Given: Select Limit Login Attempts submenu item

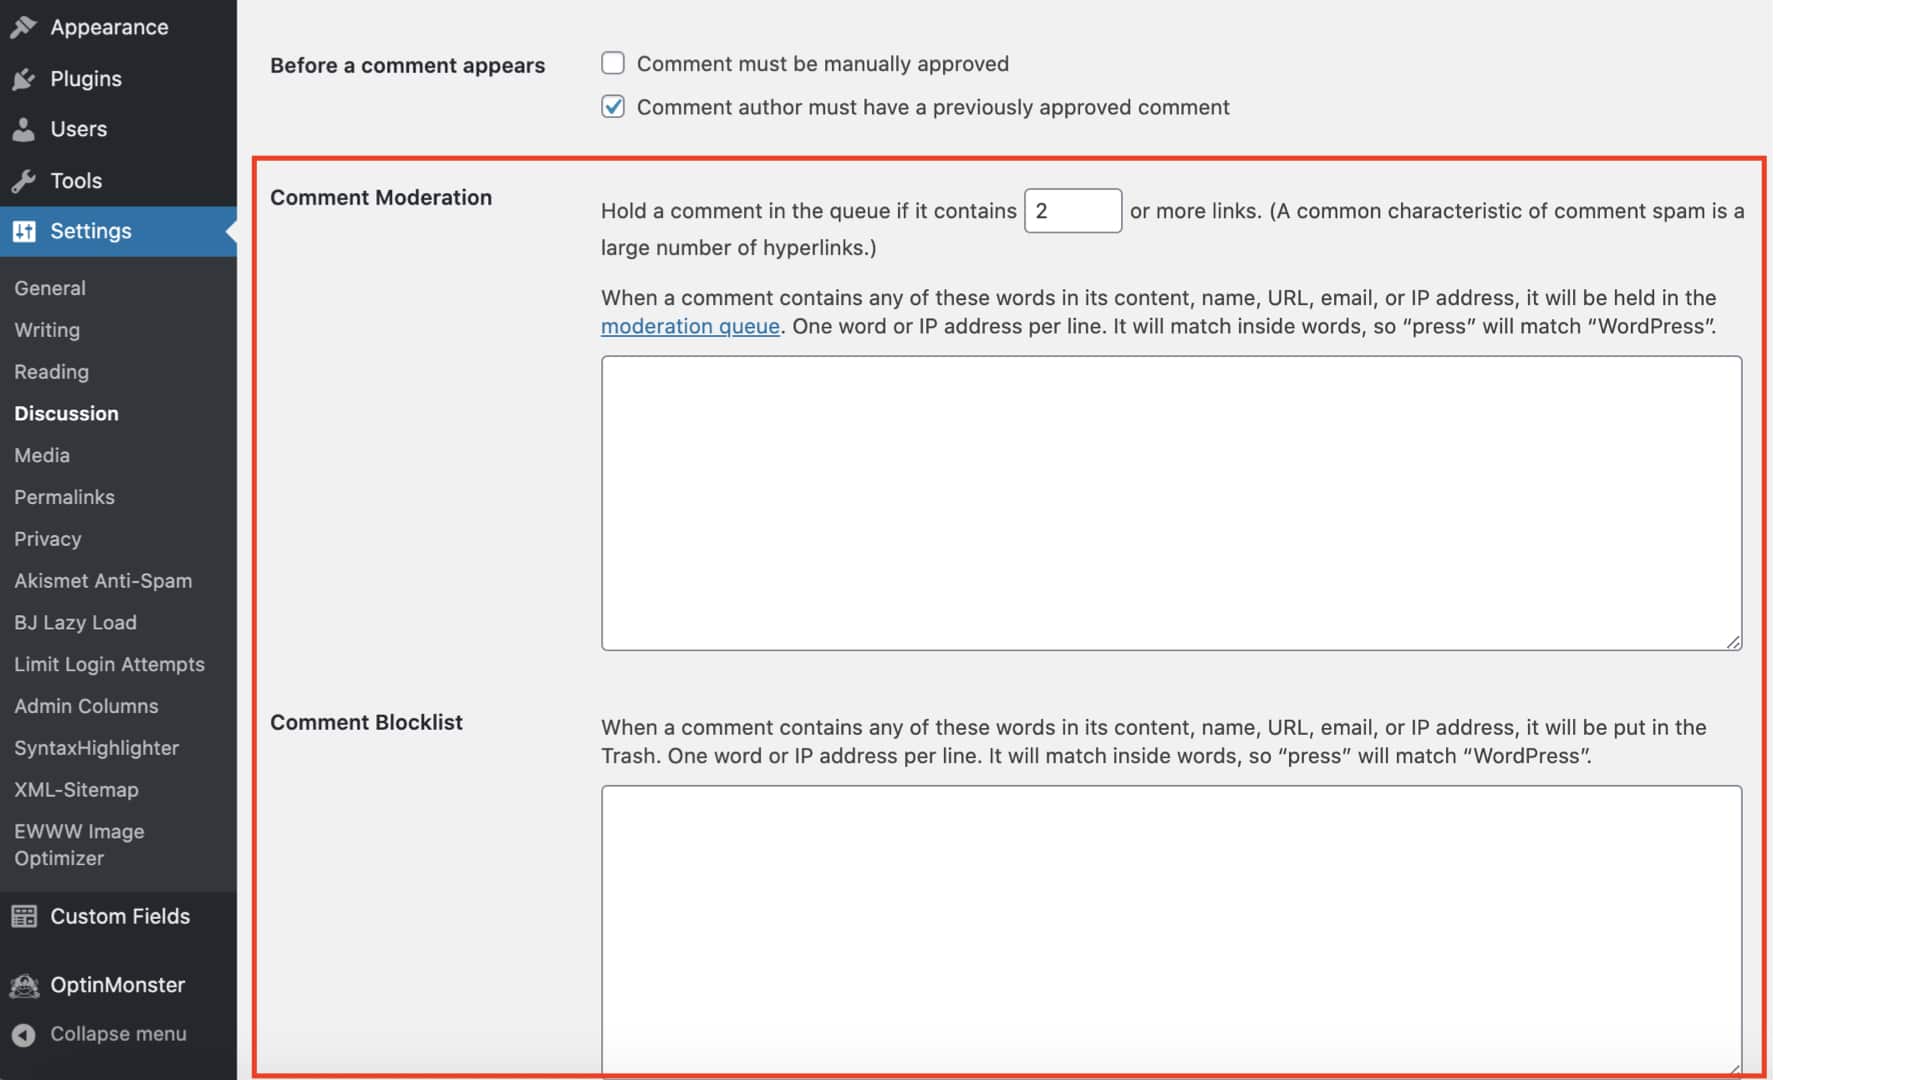Looking at the screenshot, I should (109, 664).
